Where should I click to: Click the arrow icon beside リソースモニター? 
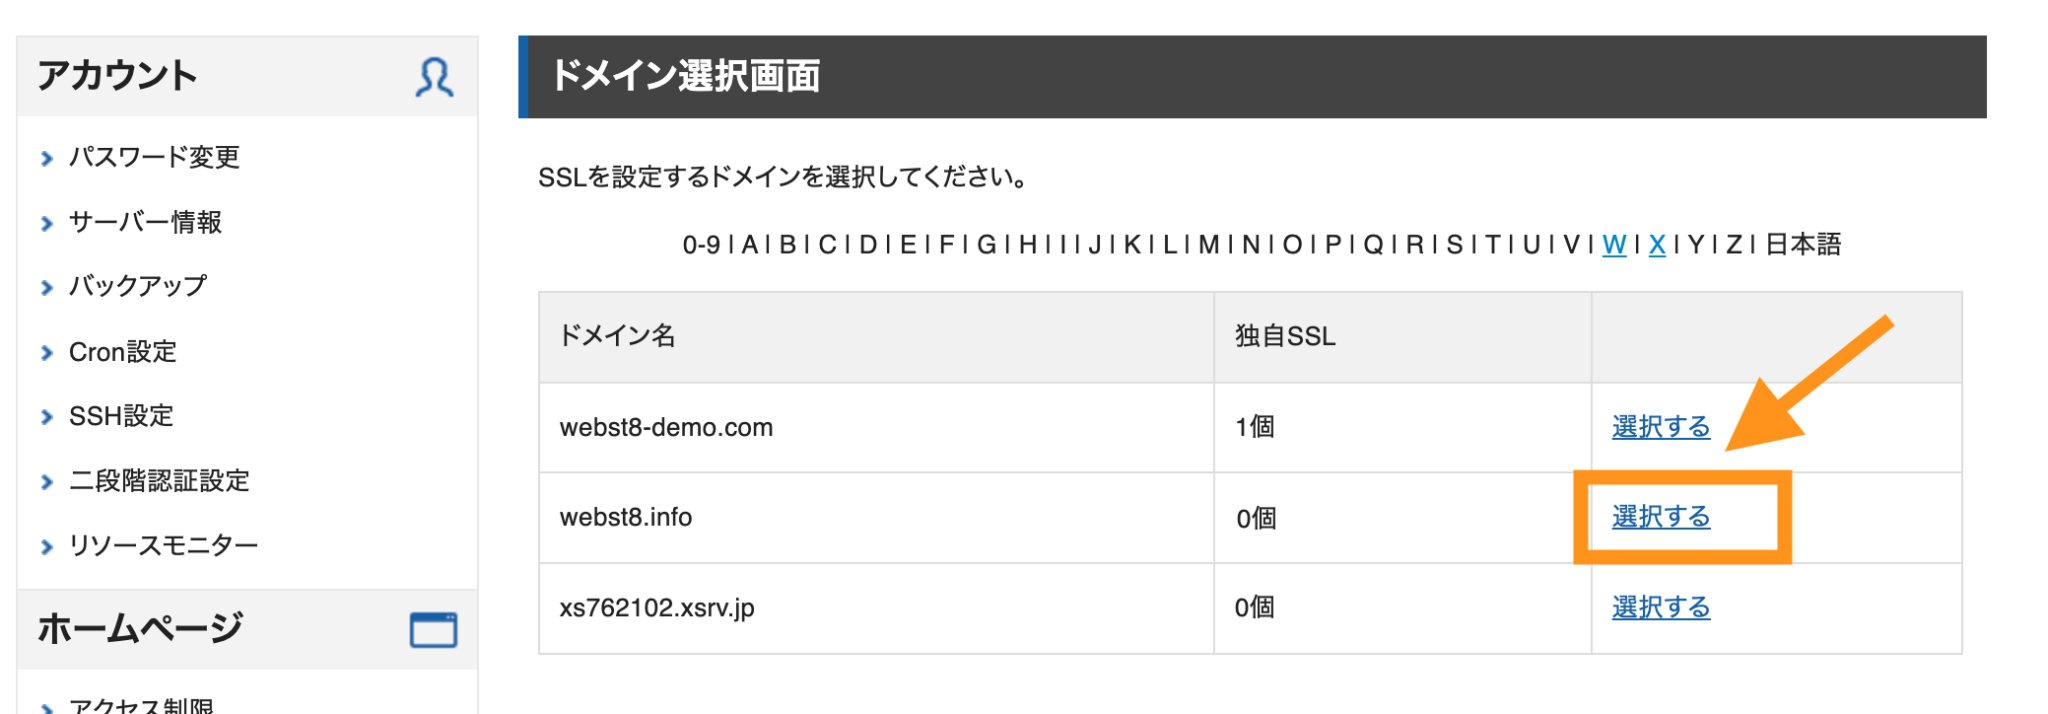coord(46,546)
